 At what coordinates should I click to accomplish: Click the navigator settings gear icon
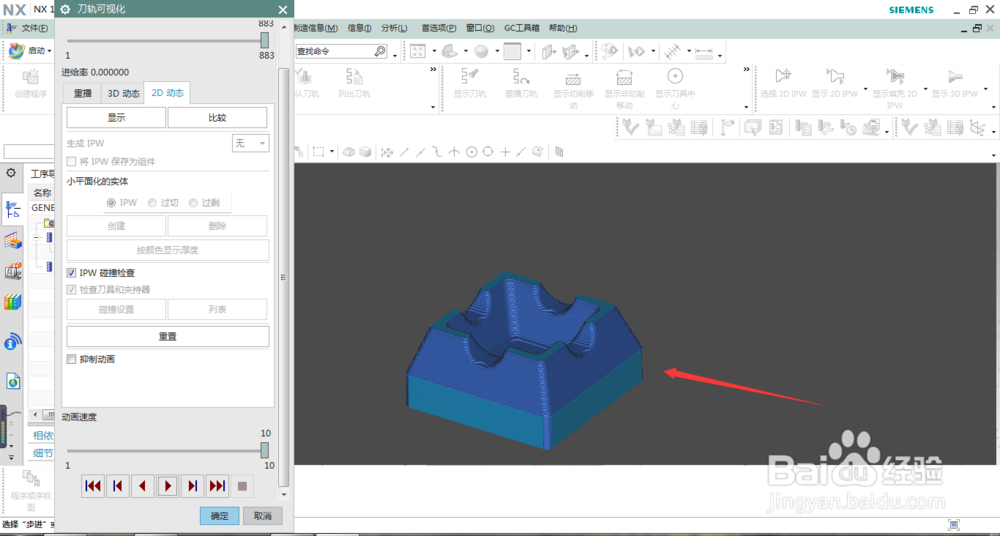pyautogui.click(x=11, y=172)
